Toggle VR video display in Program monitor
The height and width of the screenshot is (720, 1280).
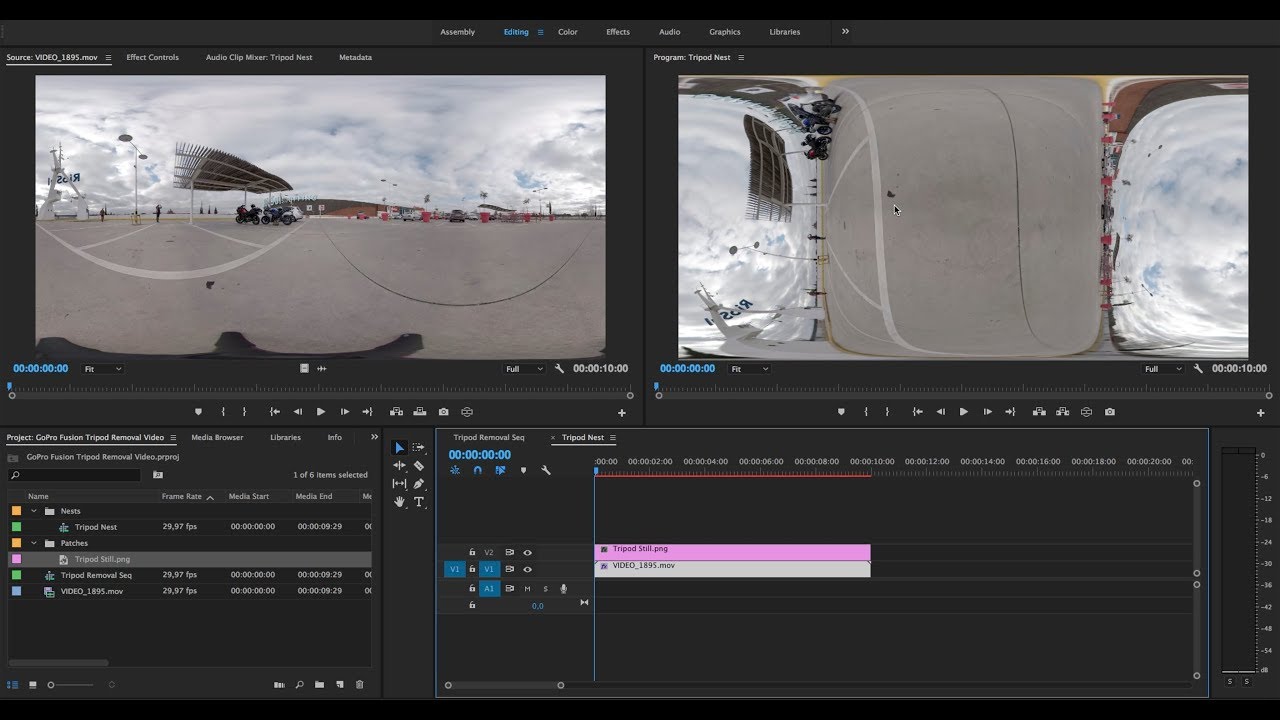click(1086, 412)
